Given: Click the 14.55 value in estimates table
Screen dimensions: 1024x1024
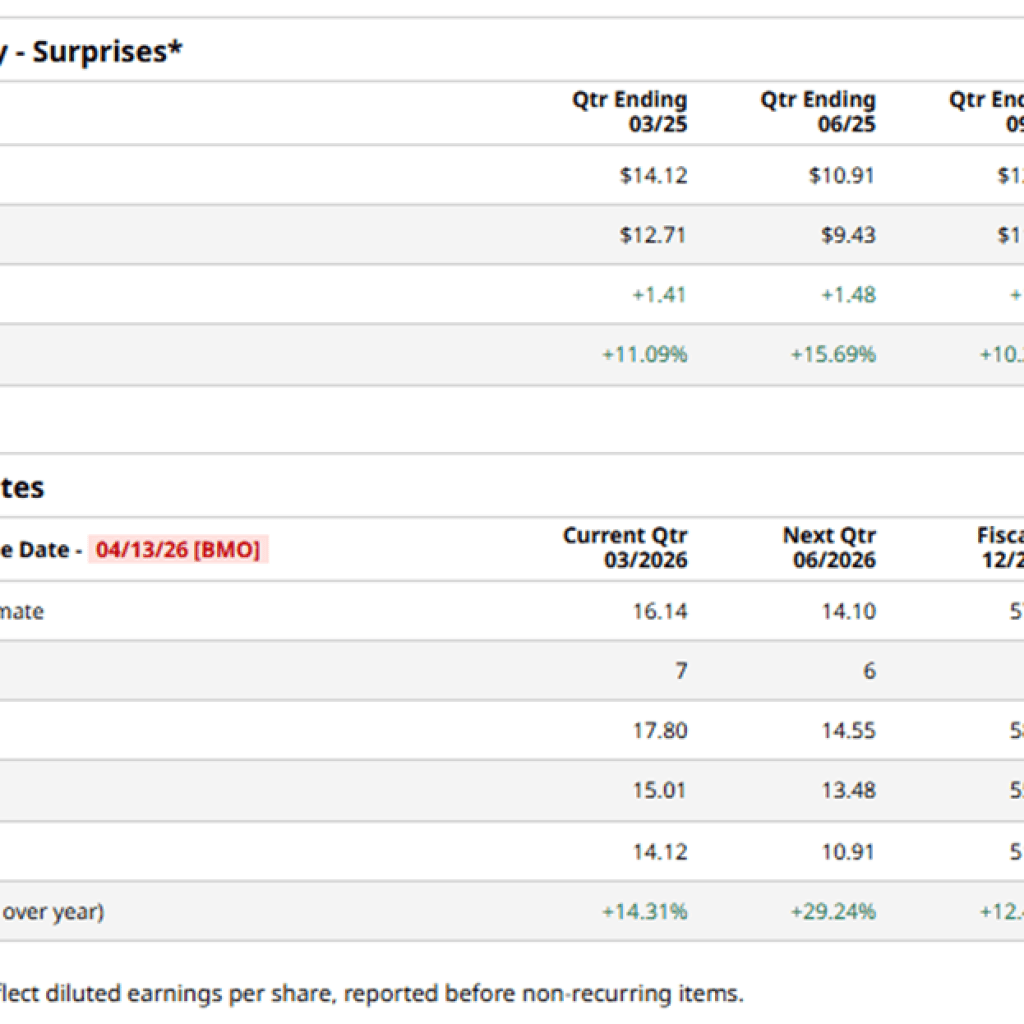Looking at the screenshot, I should click(849, 731).
